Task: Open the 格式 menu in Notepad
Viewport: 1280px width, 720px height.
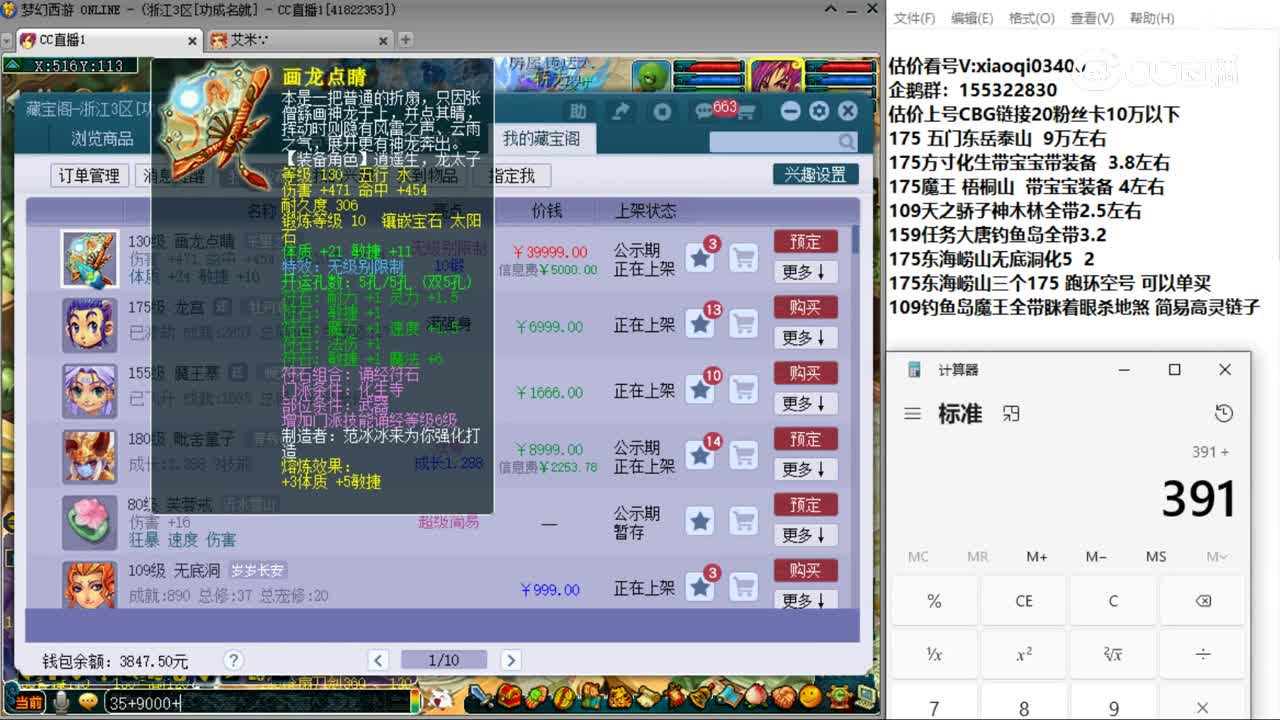Action: pyautogui.click(x=1033, y=18)
